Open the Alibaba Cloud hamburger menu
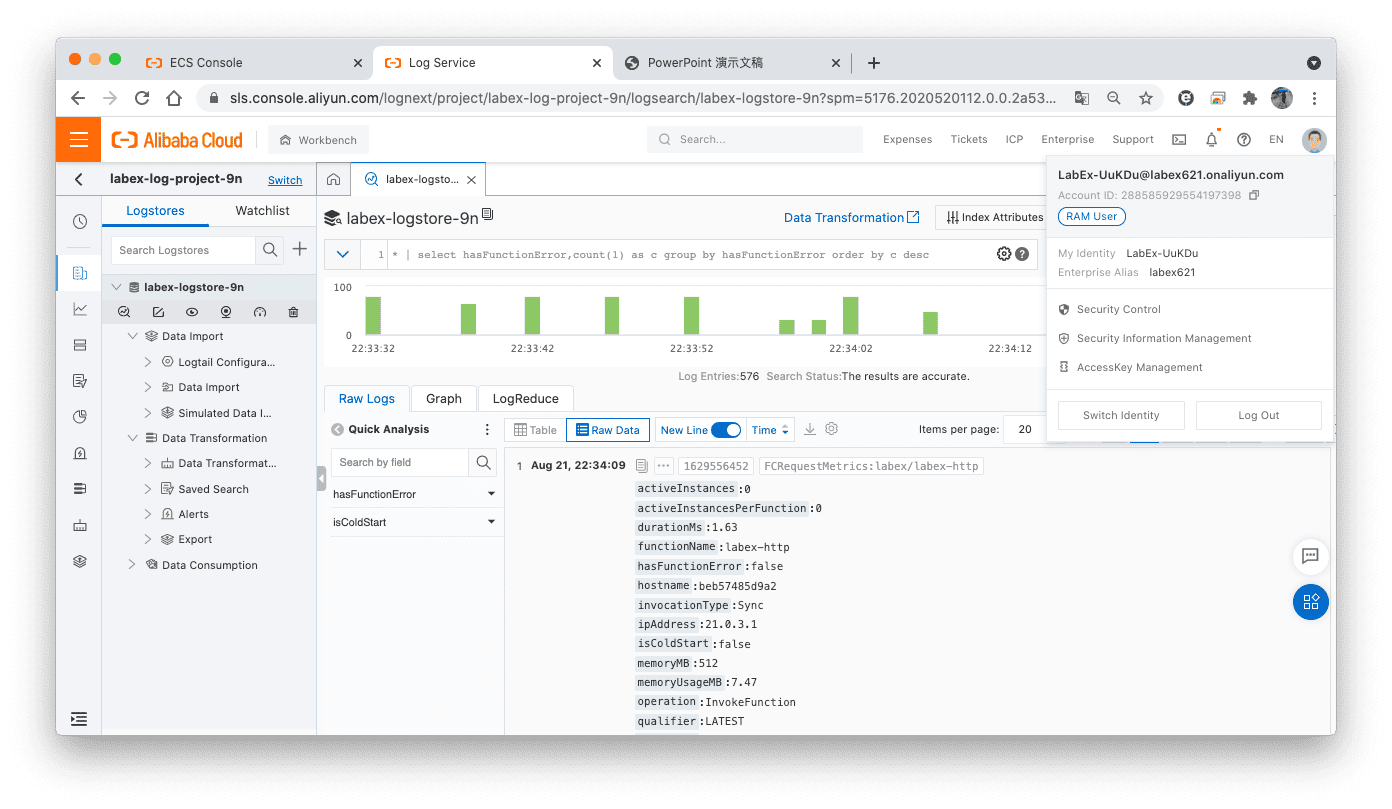 click(x=79, y=140)
